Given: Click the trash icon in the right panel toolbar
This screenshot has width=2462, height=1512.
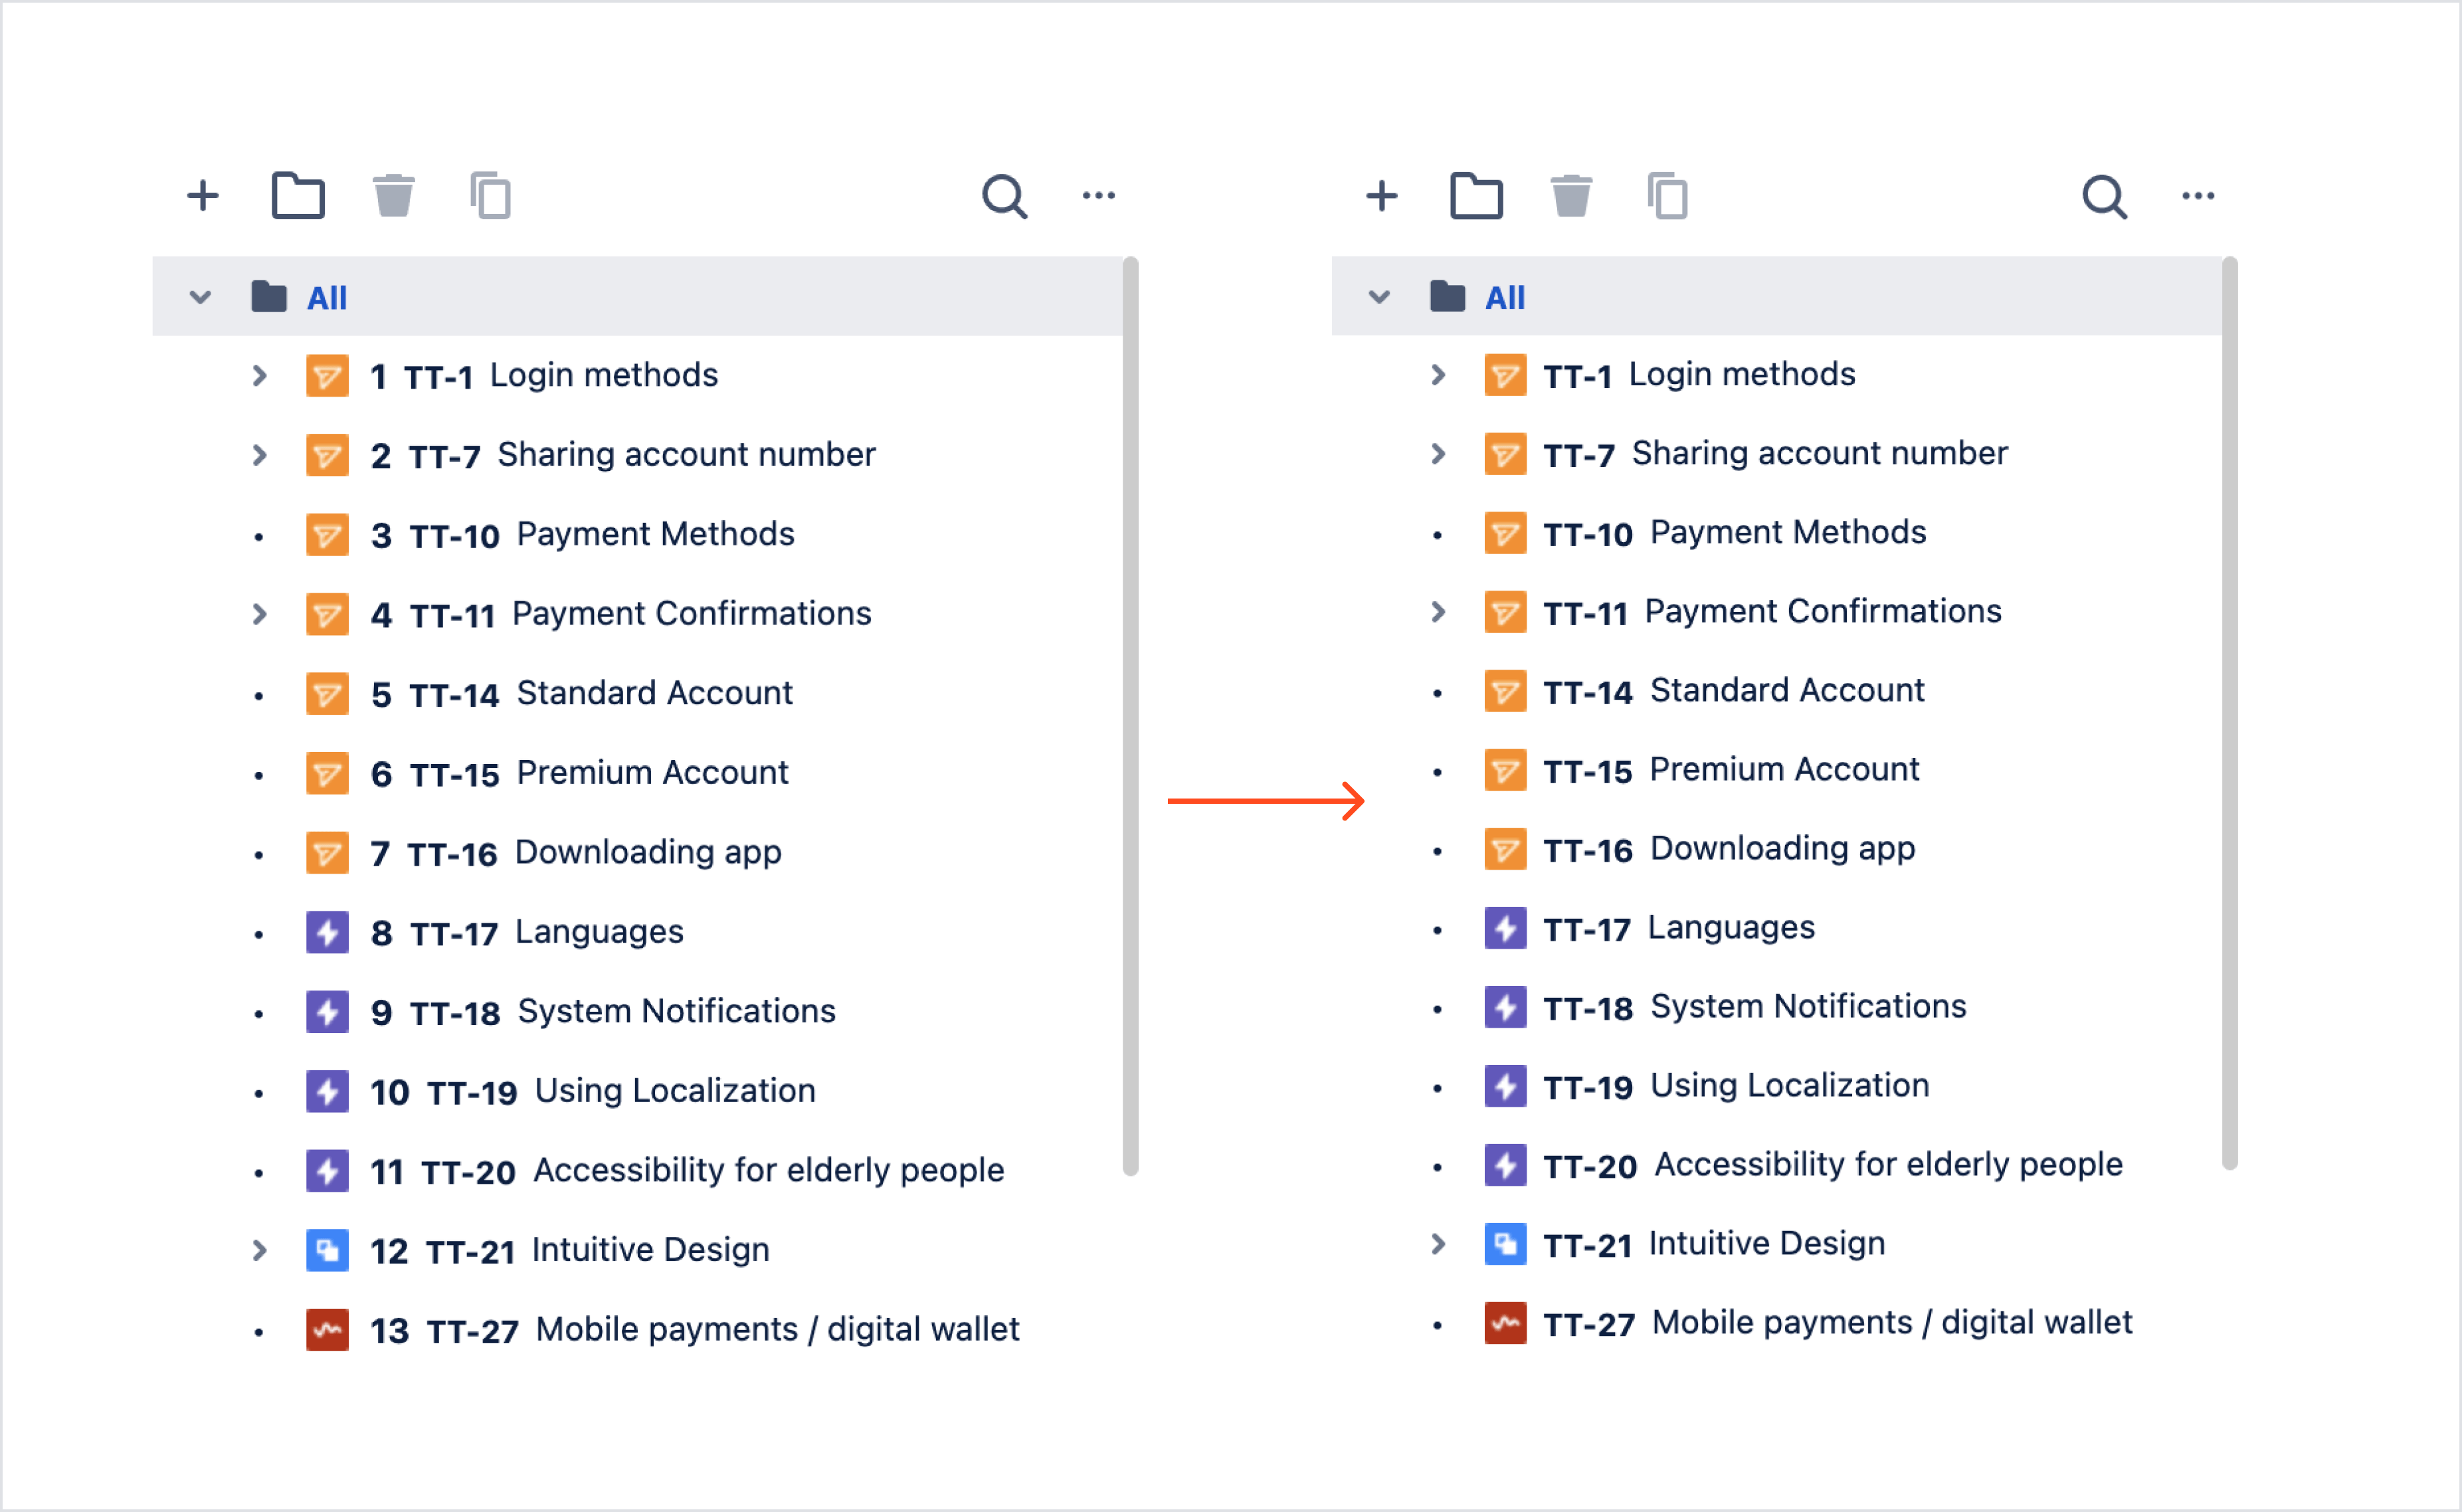Looking at the screenshot, I should point(1571,196).
